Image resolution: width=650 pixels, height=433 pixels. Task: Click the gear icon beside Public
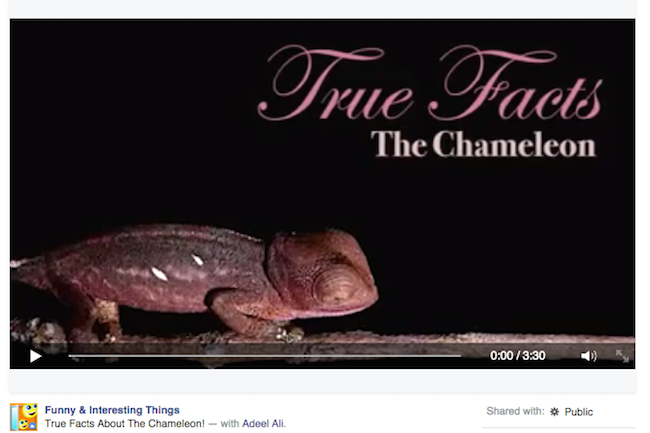554,411
